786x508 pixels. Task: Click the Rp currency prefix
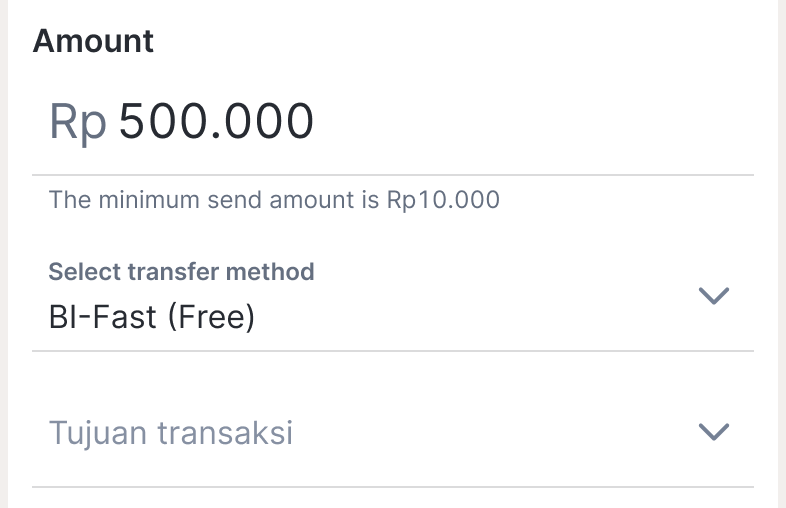(x=78, y=123)
